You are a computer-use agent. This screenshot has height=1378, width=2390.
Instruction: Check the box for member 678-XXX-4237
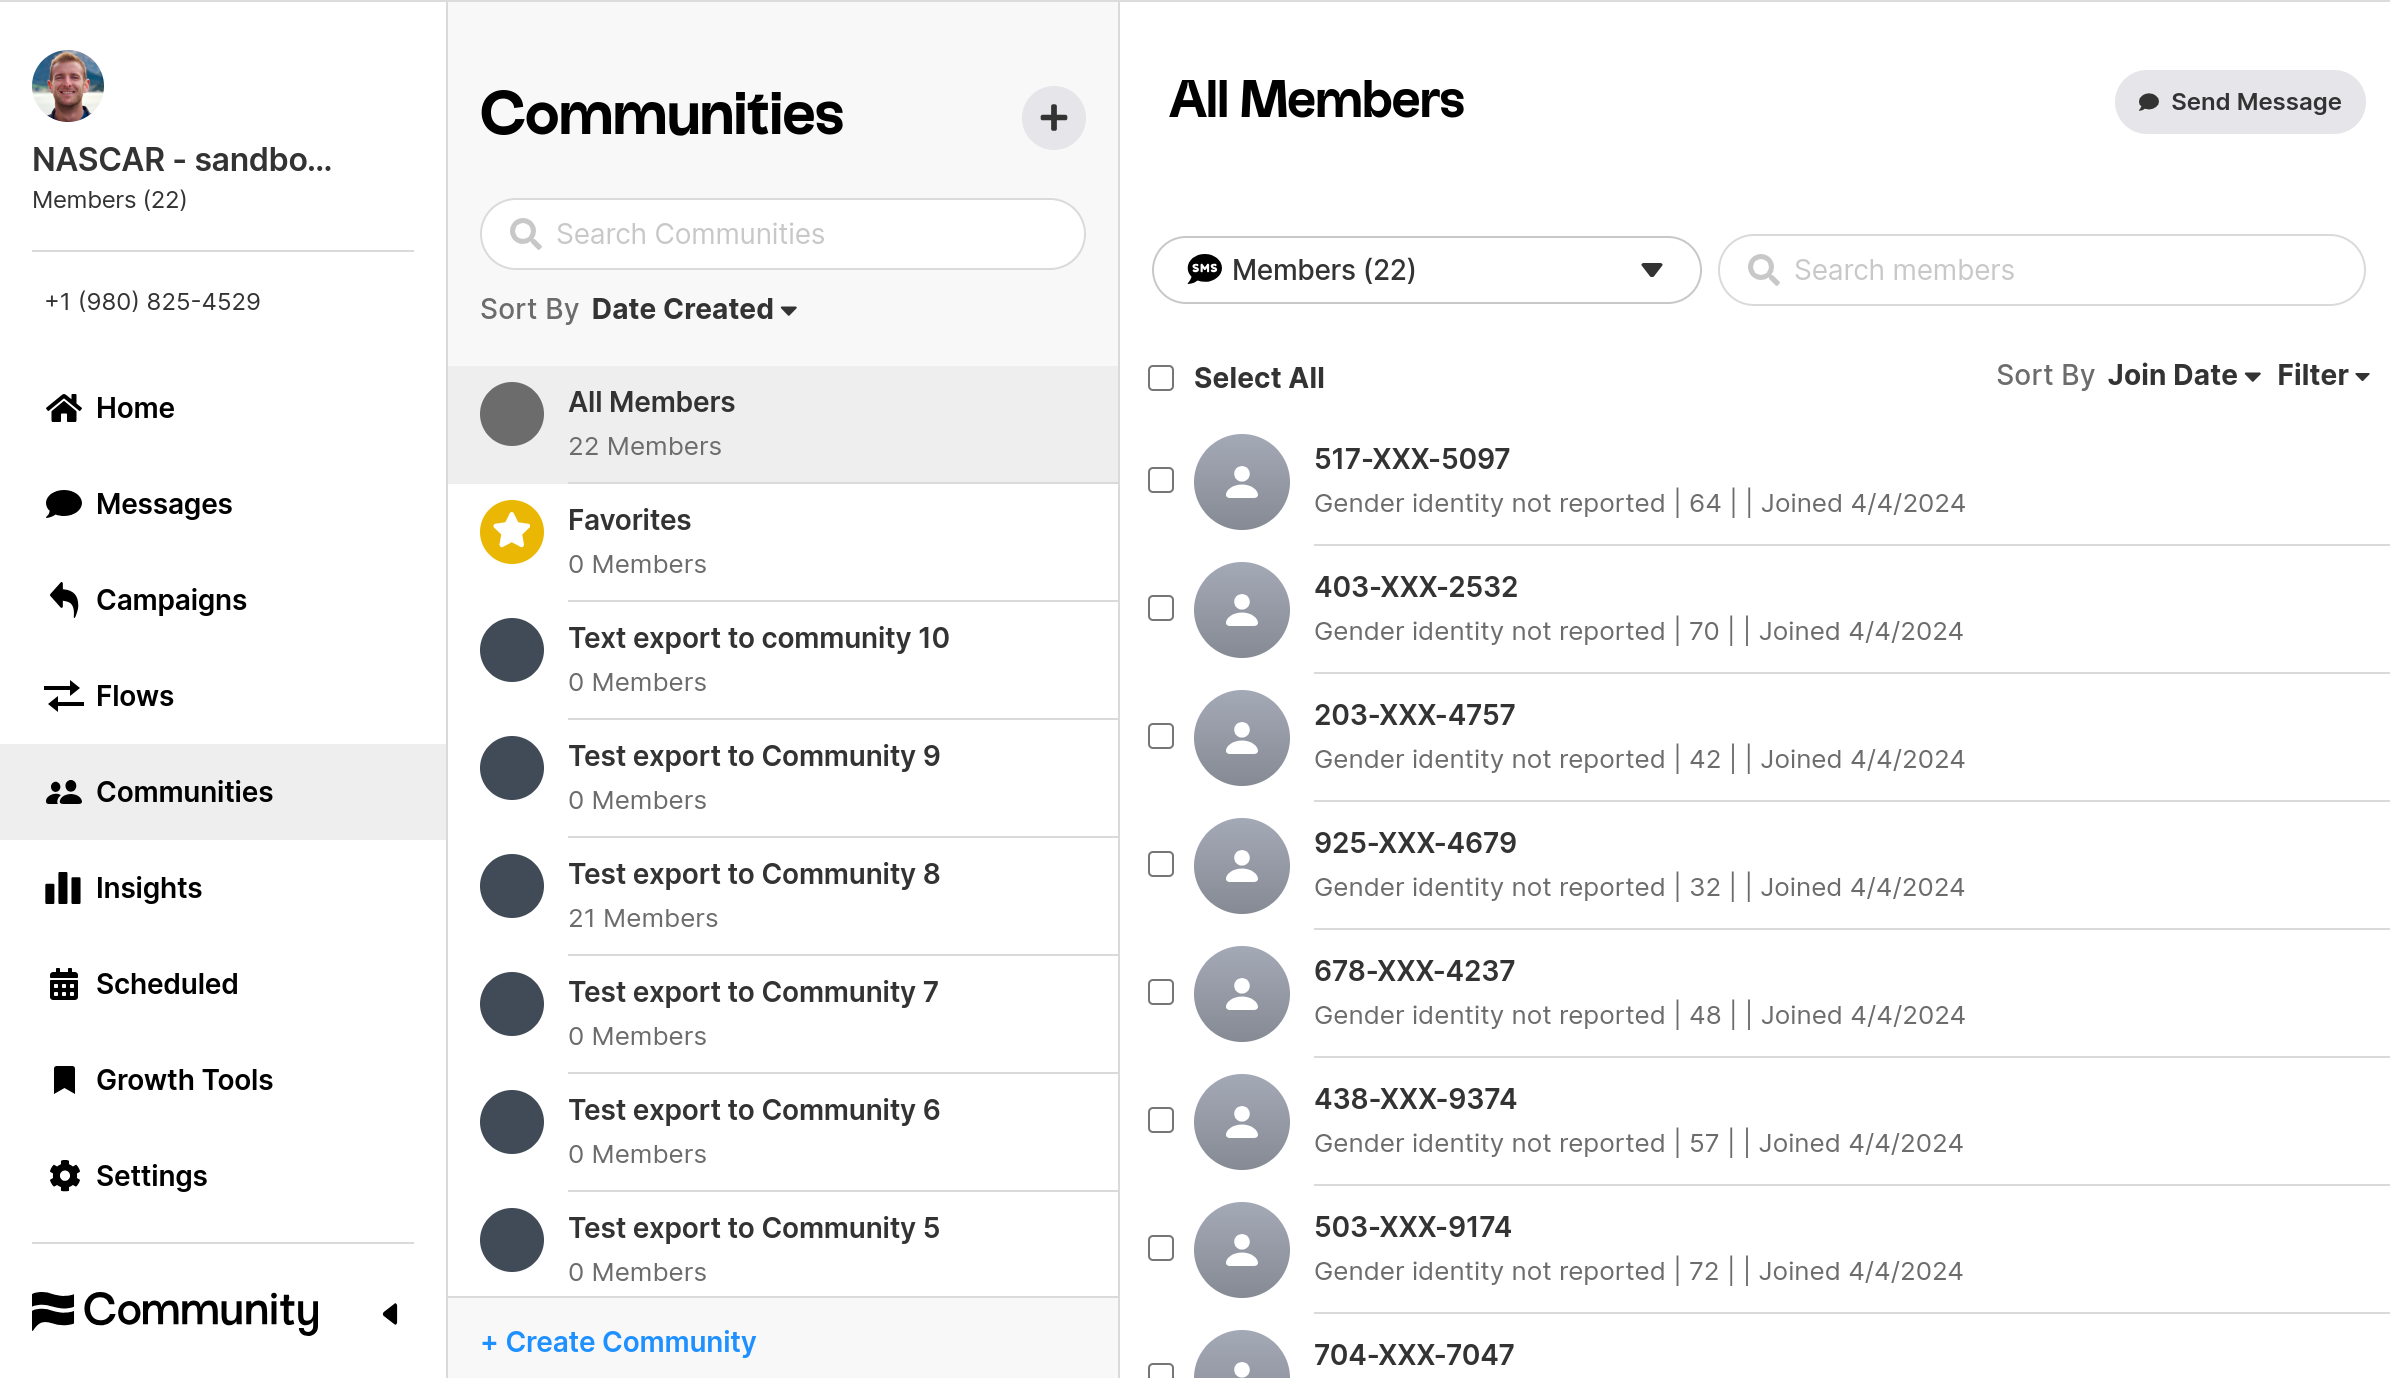click(1161, 992)
